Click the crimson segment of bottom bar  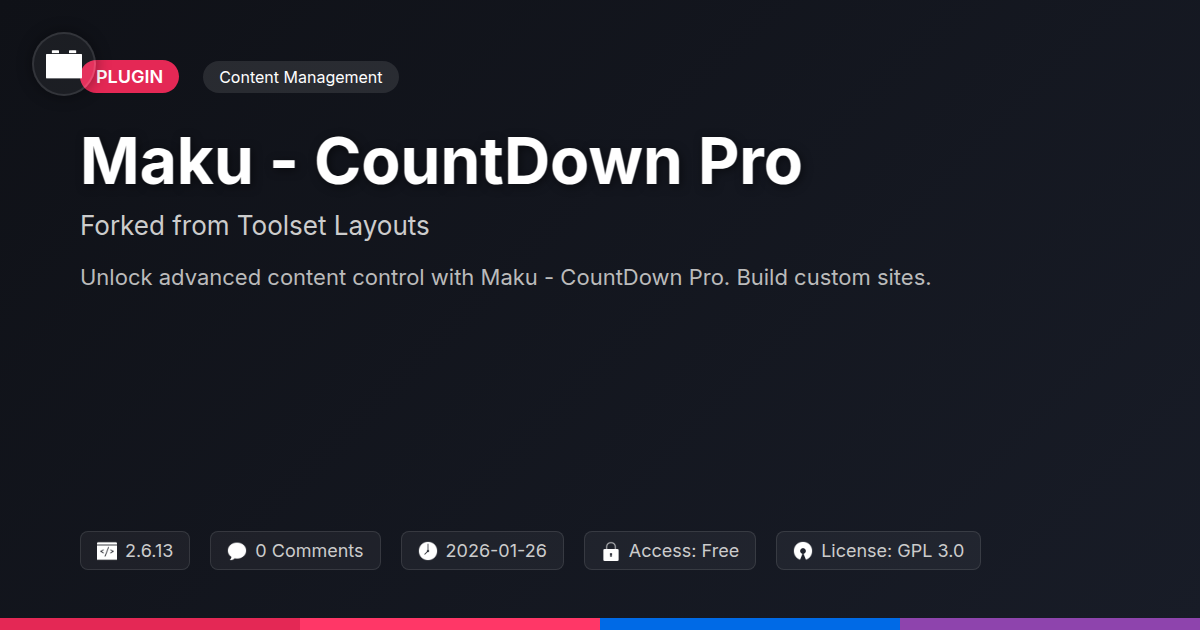coord(150,624)
